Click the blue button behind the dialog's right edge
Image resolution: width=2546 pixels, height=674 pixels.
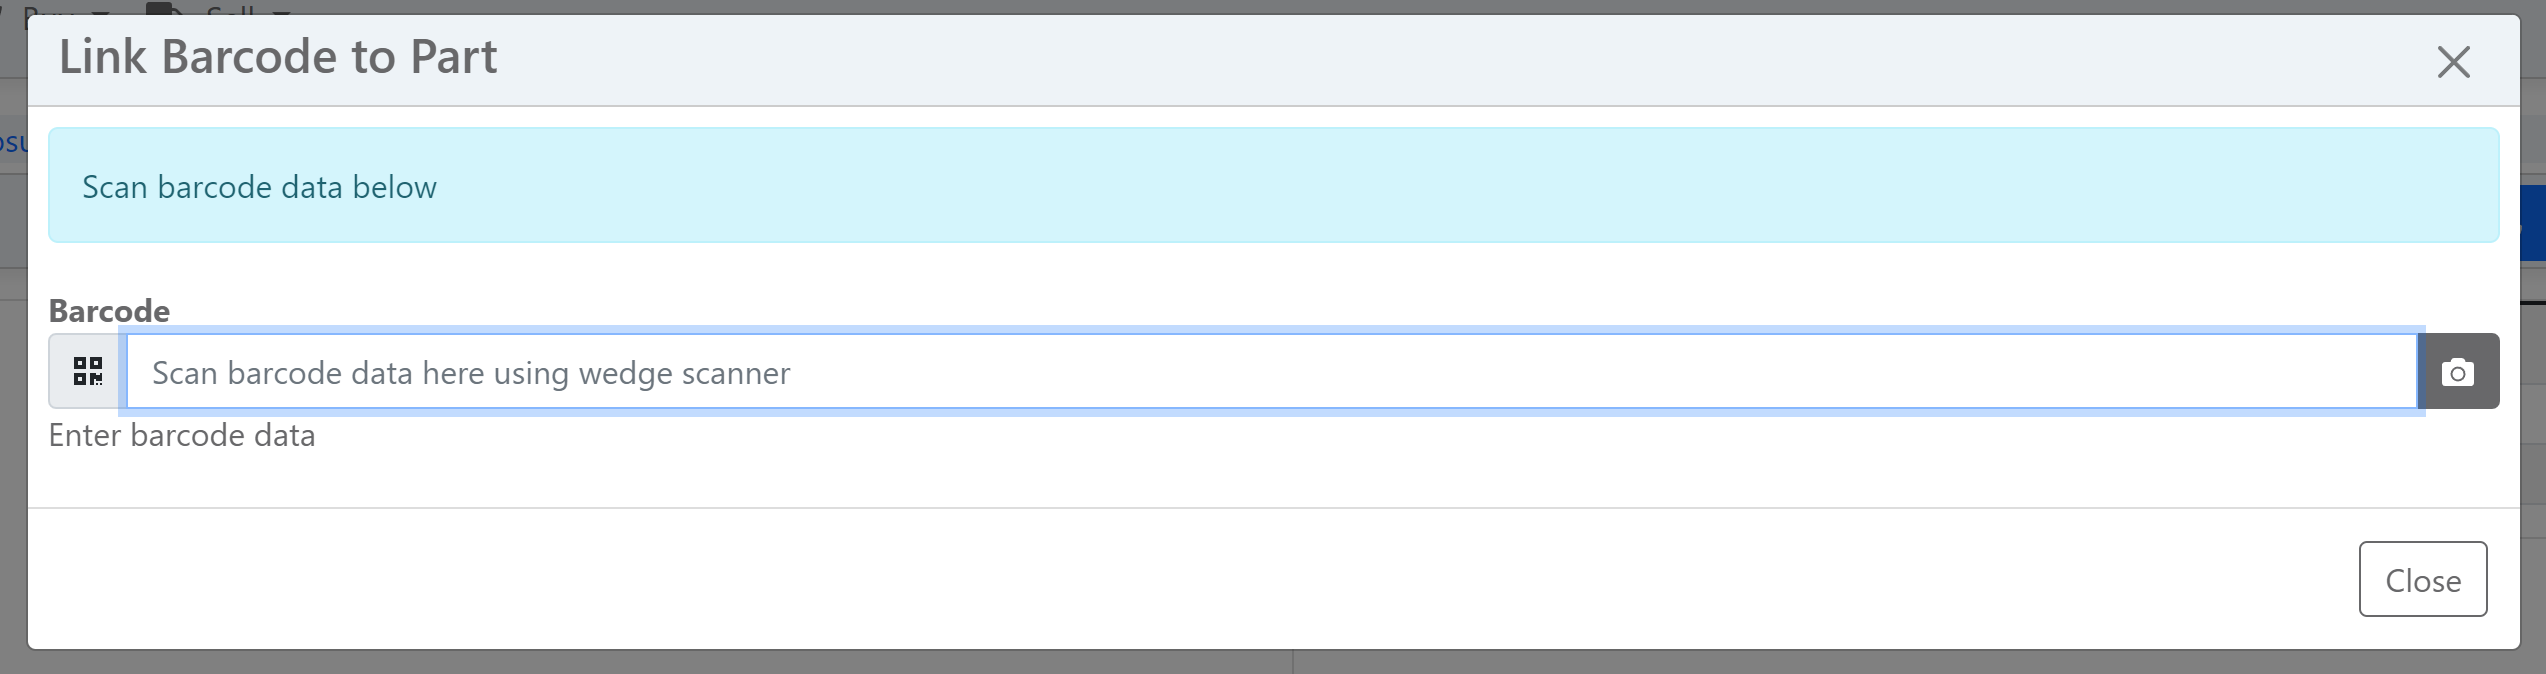pos(2532,223)
